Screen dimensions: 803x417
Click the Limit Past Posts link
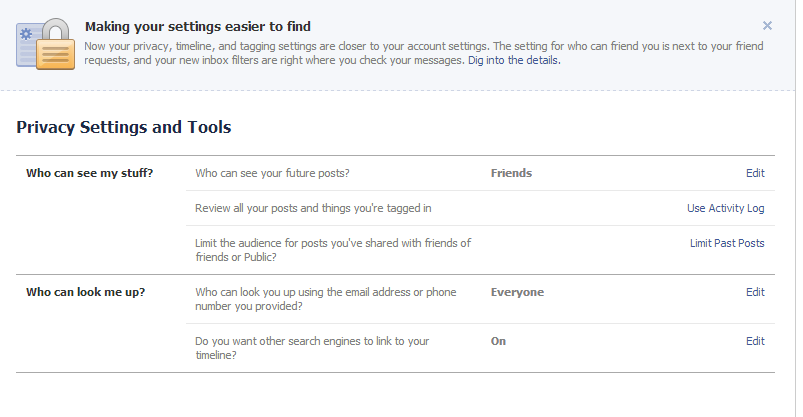coord(727,243)
